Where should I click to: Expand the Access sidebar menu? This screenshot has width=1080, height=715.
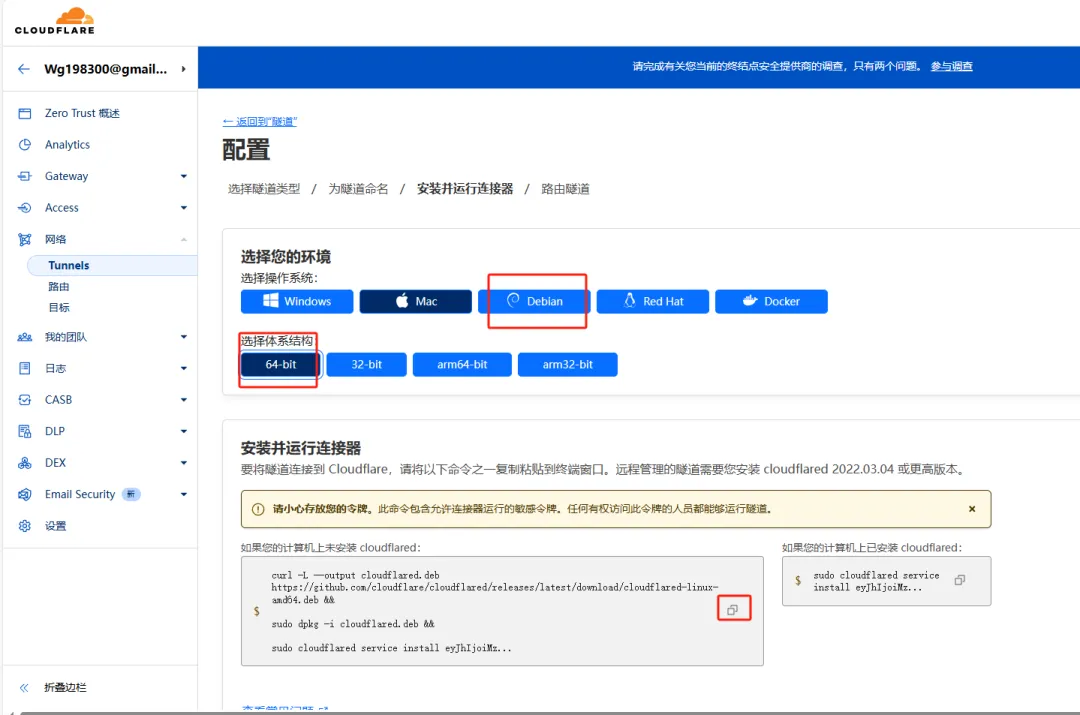coord(62,208)
